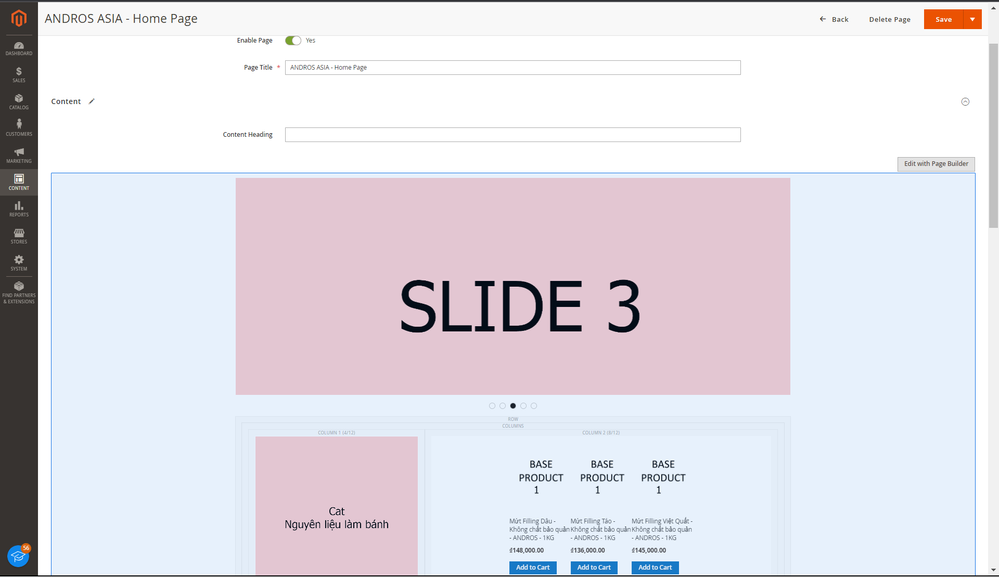Viewport: 999px width, 578px height.
Task: Open the Marketing sidebar menu
Action: pyautogui.click(x=19, y=155)
